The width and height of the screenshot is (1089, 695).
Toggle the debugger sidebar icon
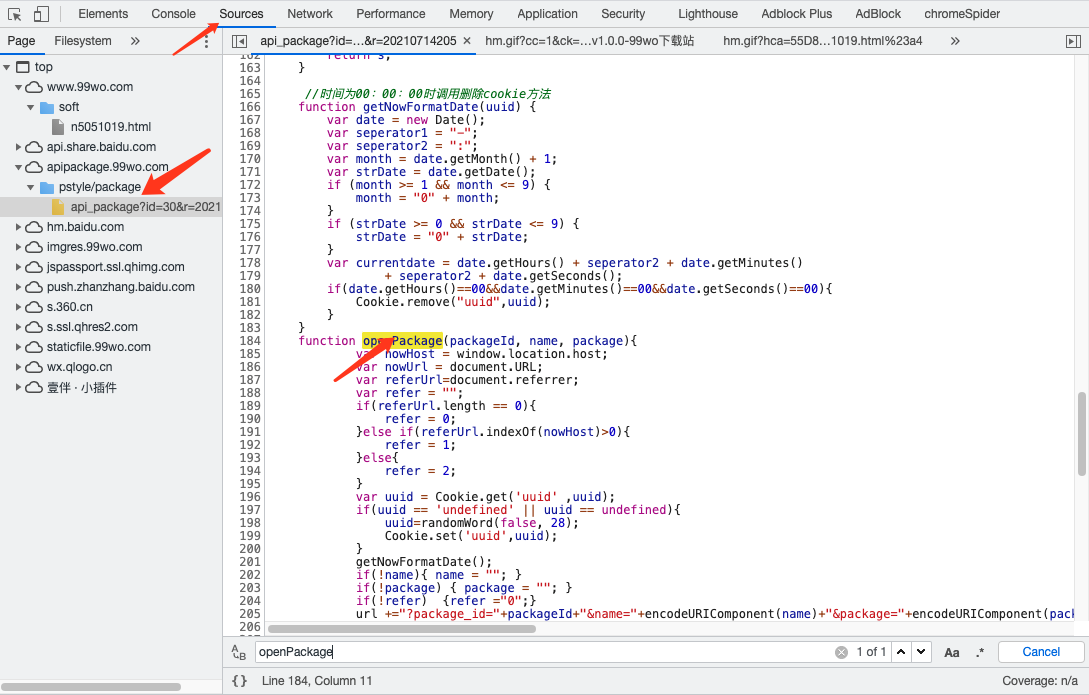coord(1073,41)
